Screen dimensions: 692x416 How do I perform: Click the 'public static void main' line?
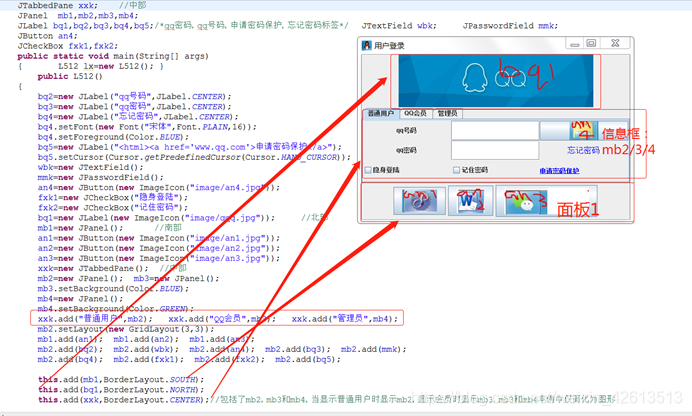(x=113, y=56)
